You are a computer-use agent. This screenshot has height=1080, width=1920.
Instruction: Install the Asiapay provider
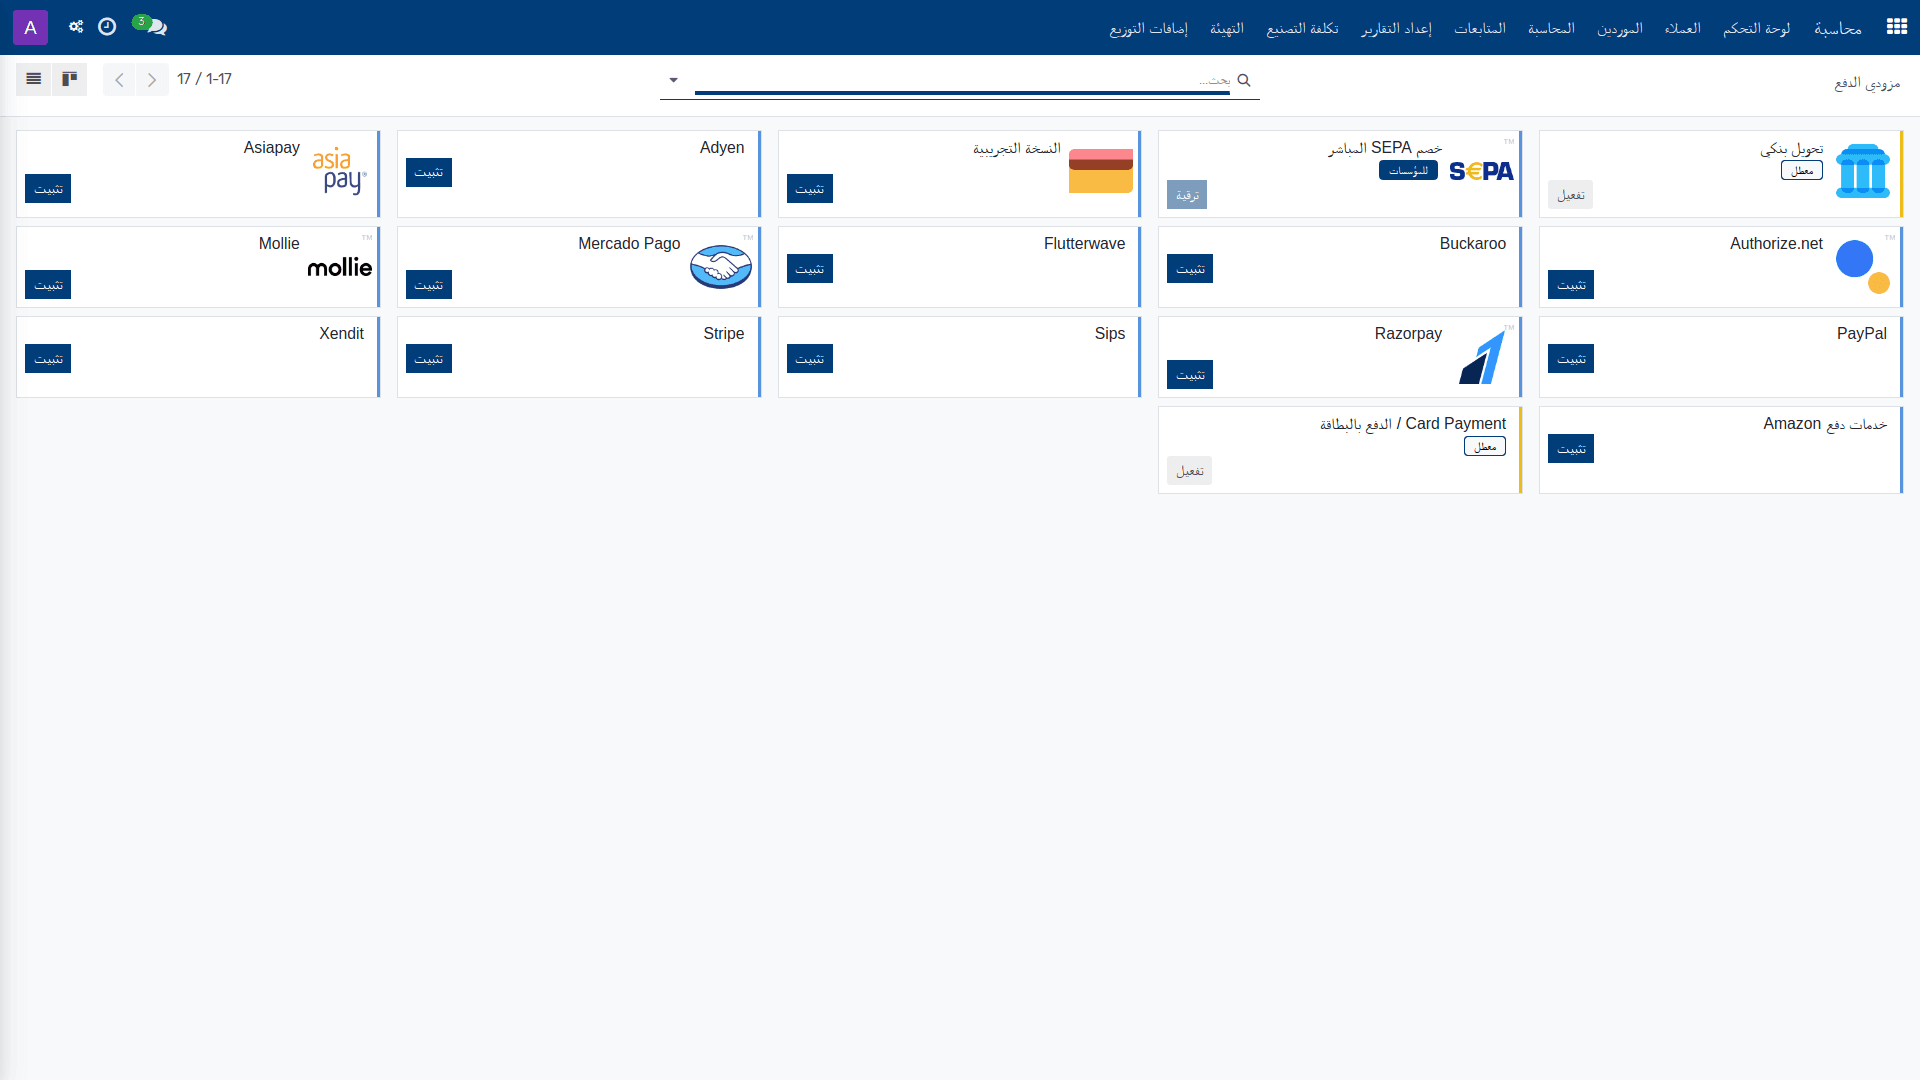pos(48,188)
